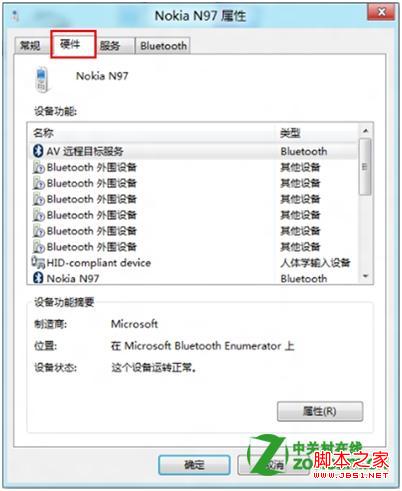Close the Nokia N97 属性 dialog
Image resolution: width=402 pixels, height=491 pixels.
pyautogui.click(x=382, y=13)
